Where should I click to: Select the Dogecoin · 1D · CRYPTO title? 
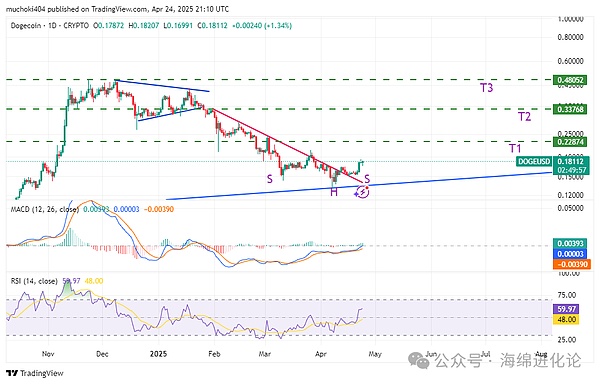(x=50, y=26)
